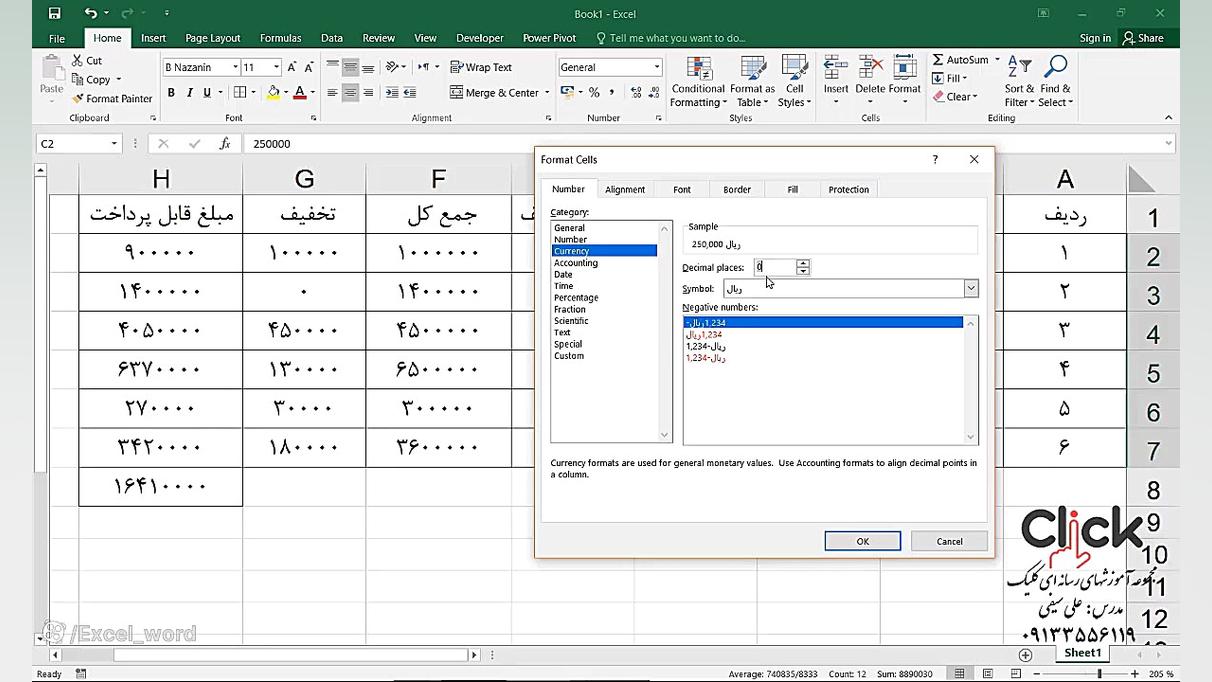
Task: Select Percentage in Category list
Action: 576,297
